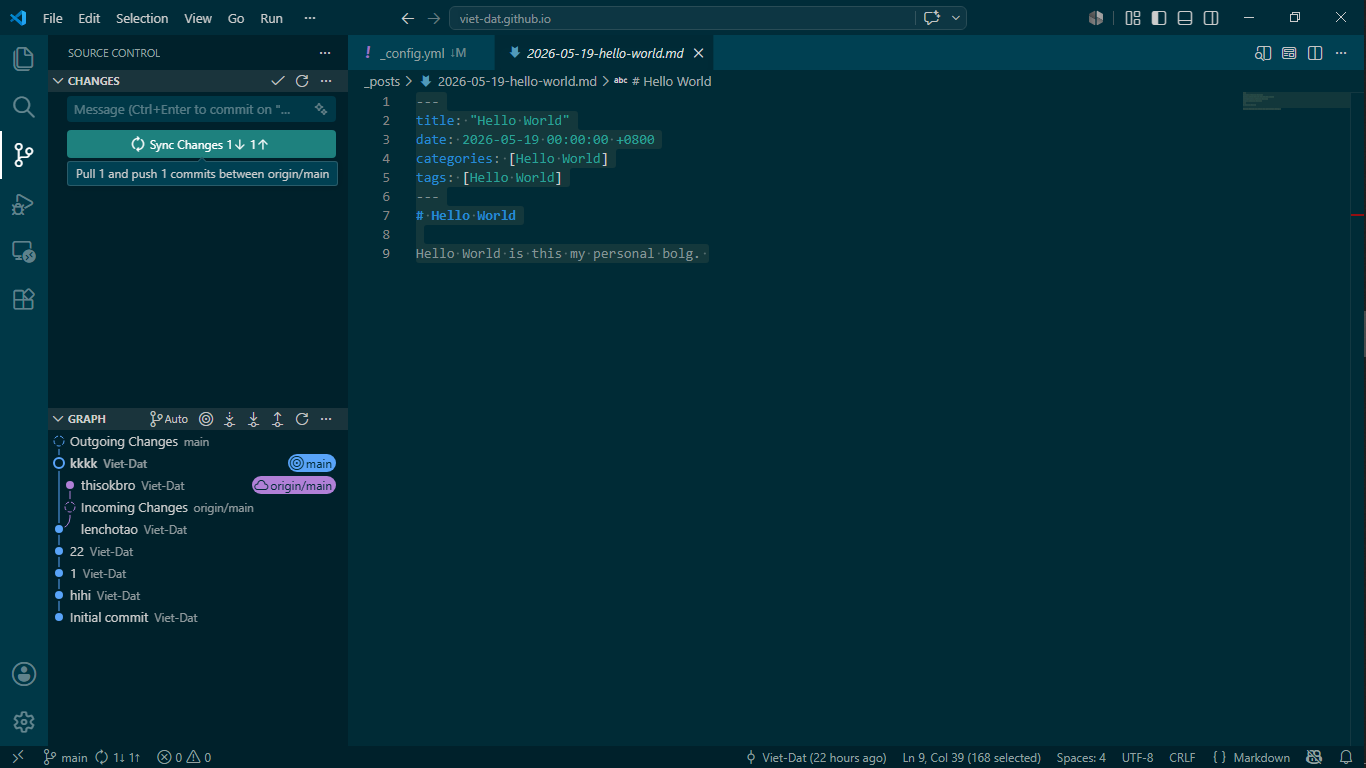
Task: Open Markdown preview to the side
Action: point(1263,53)
